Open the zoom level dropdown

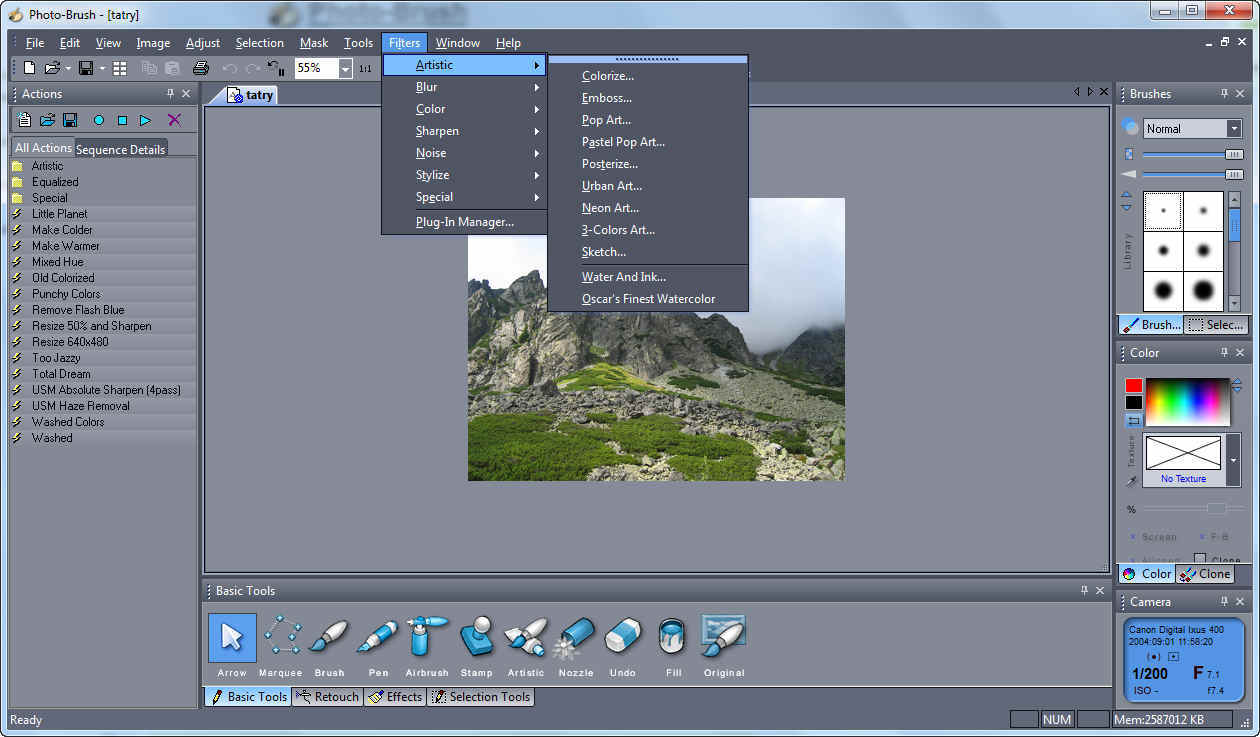[344, 67]
